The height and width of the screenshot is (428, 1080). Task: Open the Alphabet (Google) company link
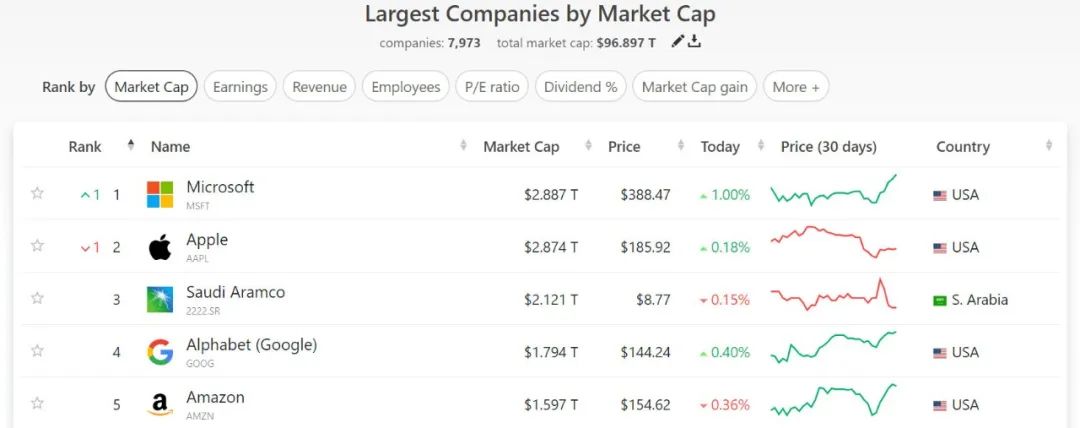click(x=251, y=345)
